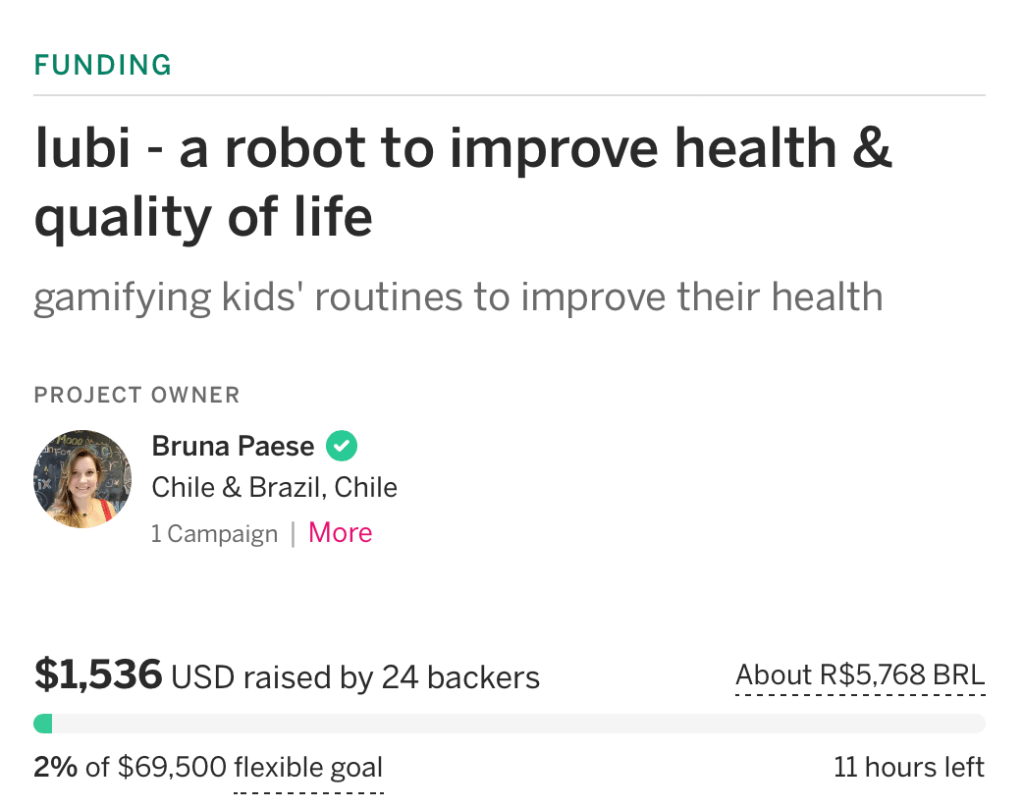Show the About R$5,768 BRL conversion

coord(860,675)
